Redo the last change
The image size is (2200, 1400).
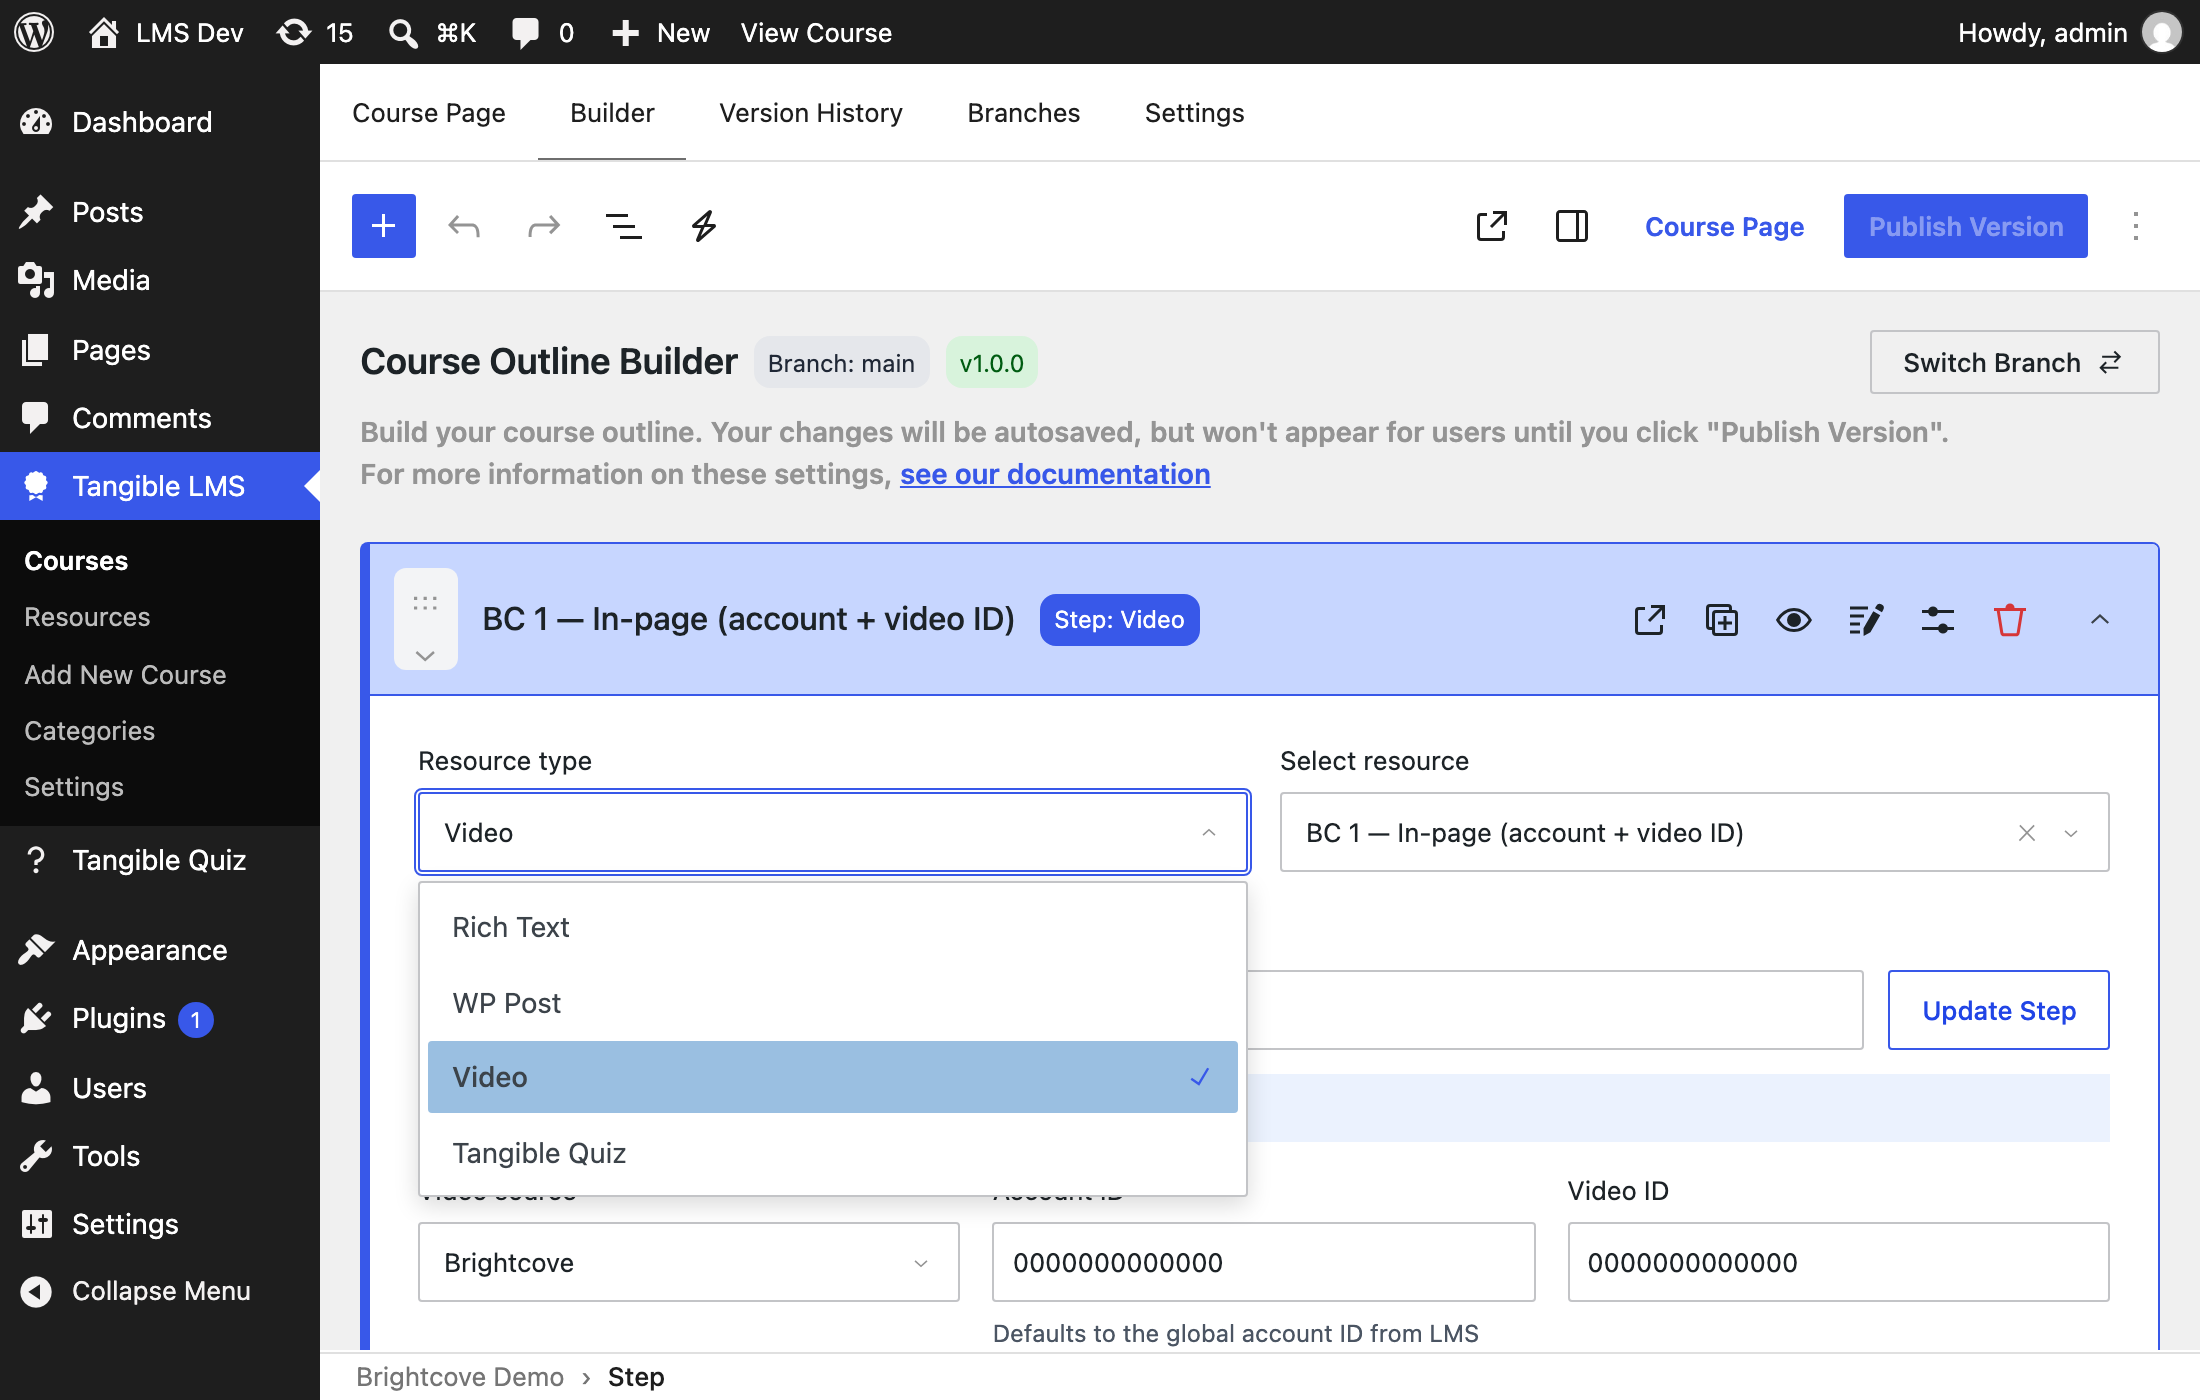pyautogui.click(x=544, y=226)
